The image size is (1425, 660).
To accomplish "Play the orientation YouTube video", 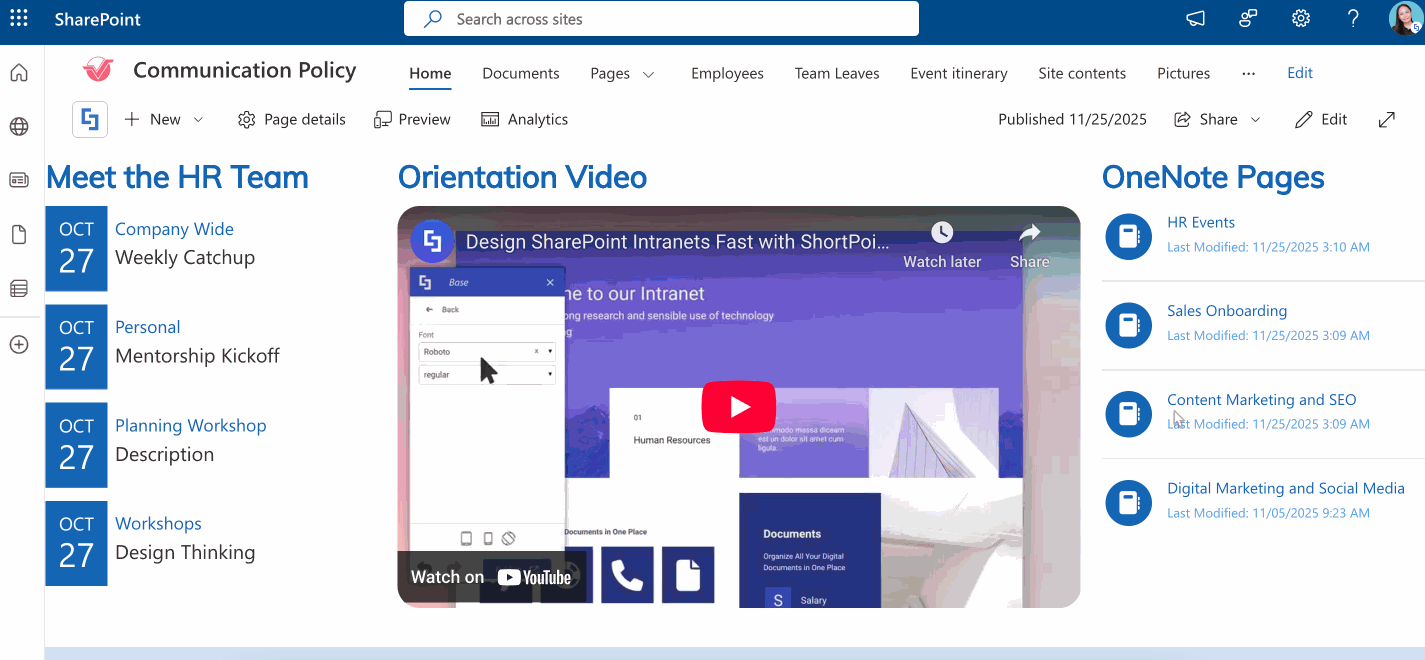I will [739, 407].
